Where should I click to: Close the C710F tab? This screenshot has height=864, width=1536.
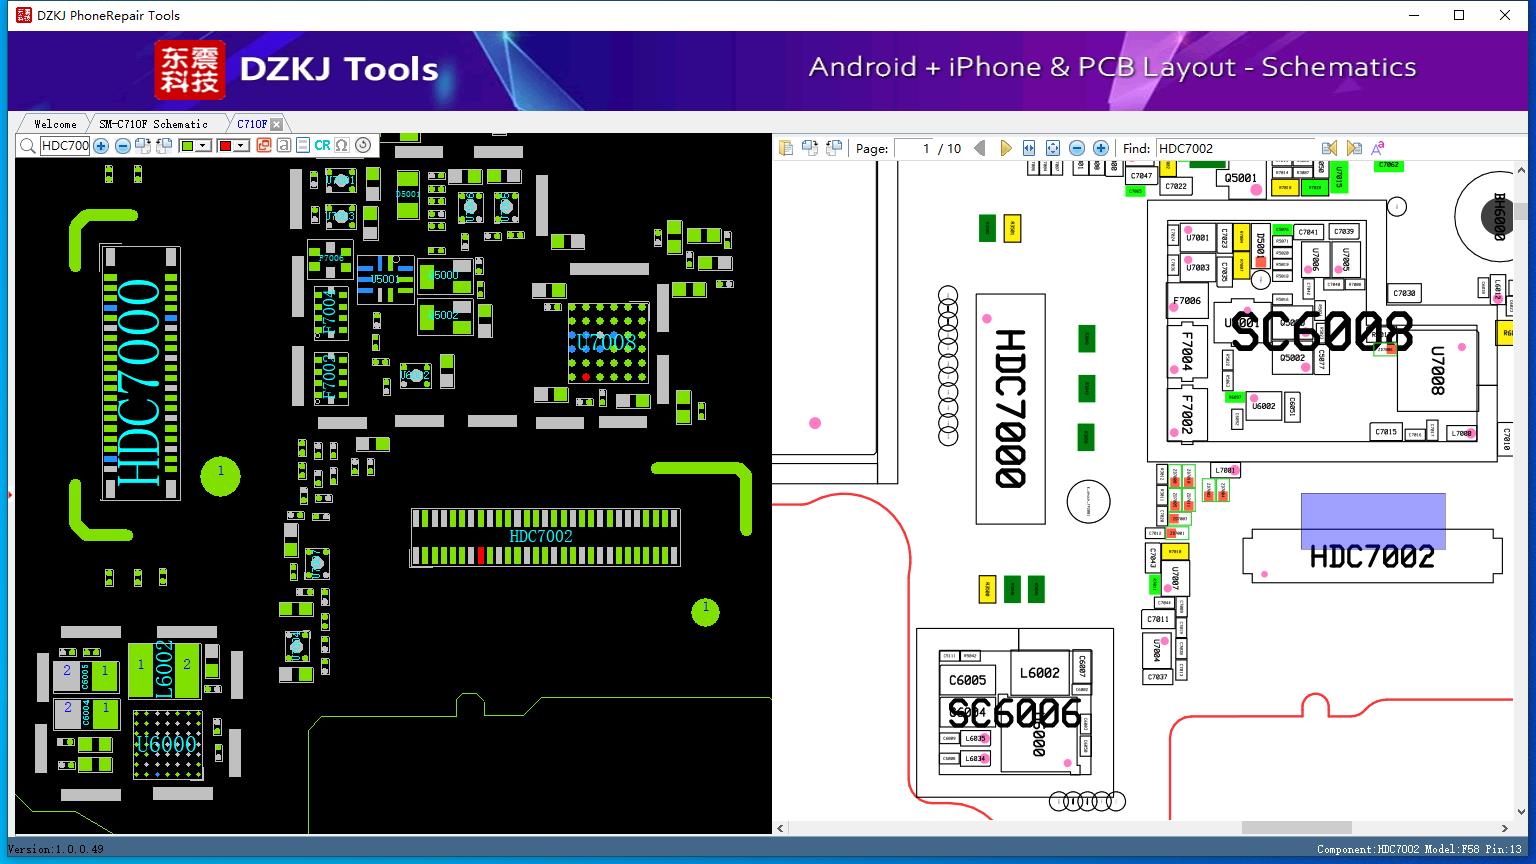coord(277,124)
